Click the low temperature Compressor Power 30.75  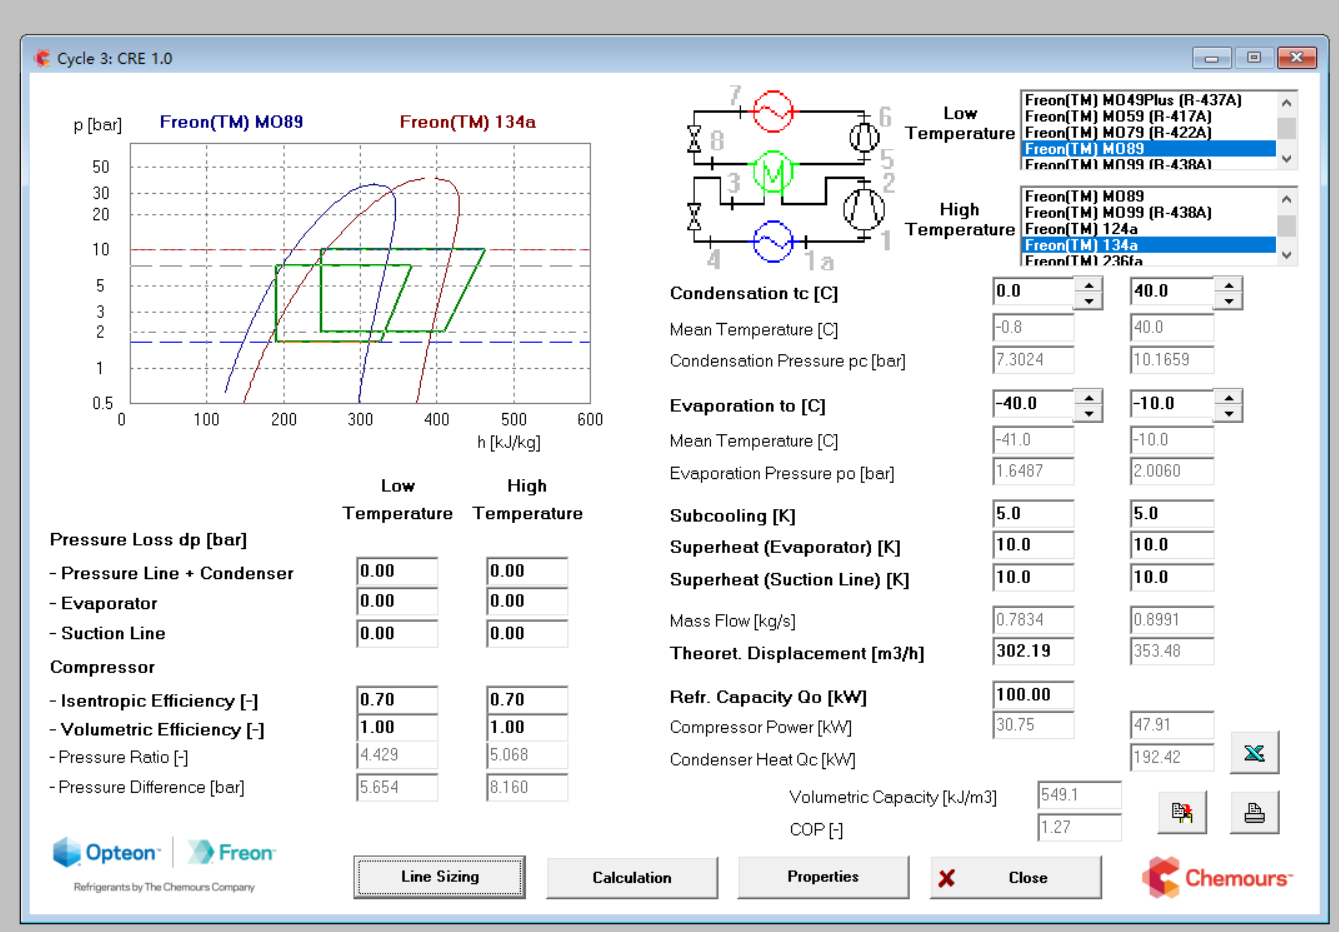[1033, 726]
